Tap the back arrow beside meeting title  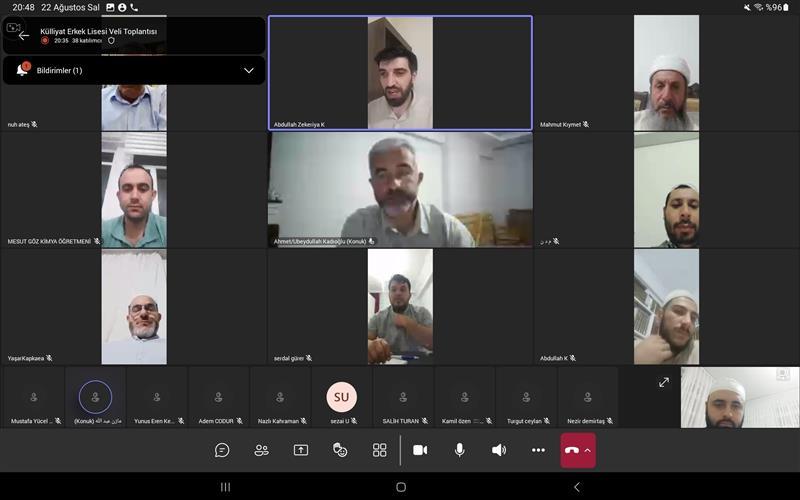tap(24, 35)
